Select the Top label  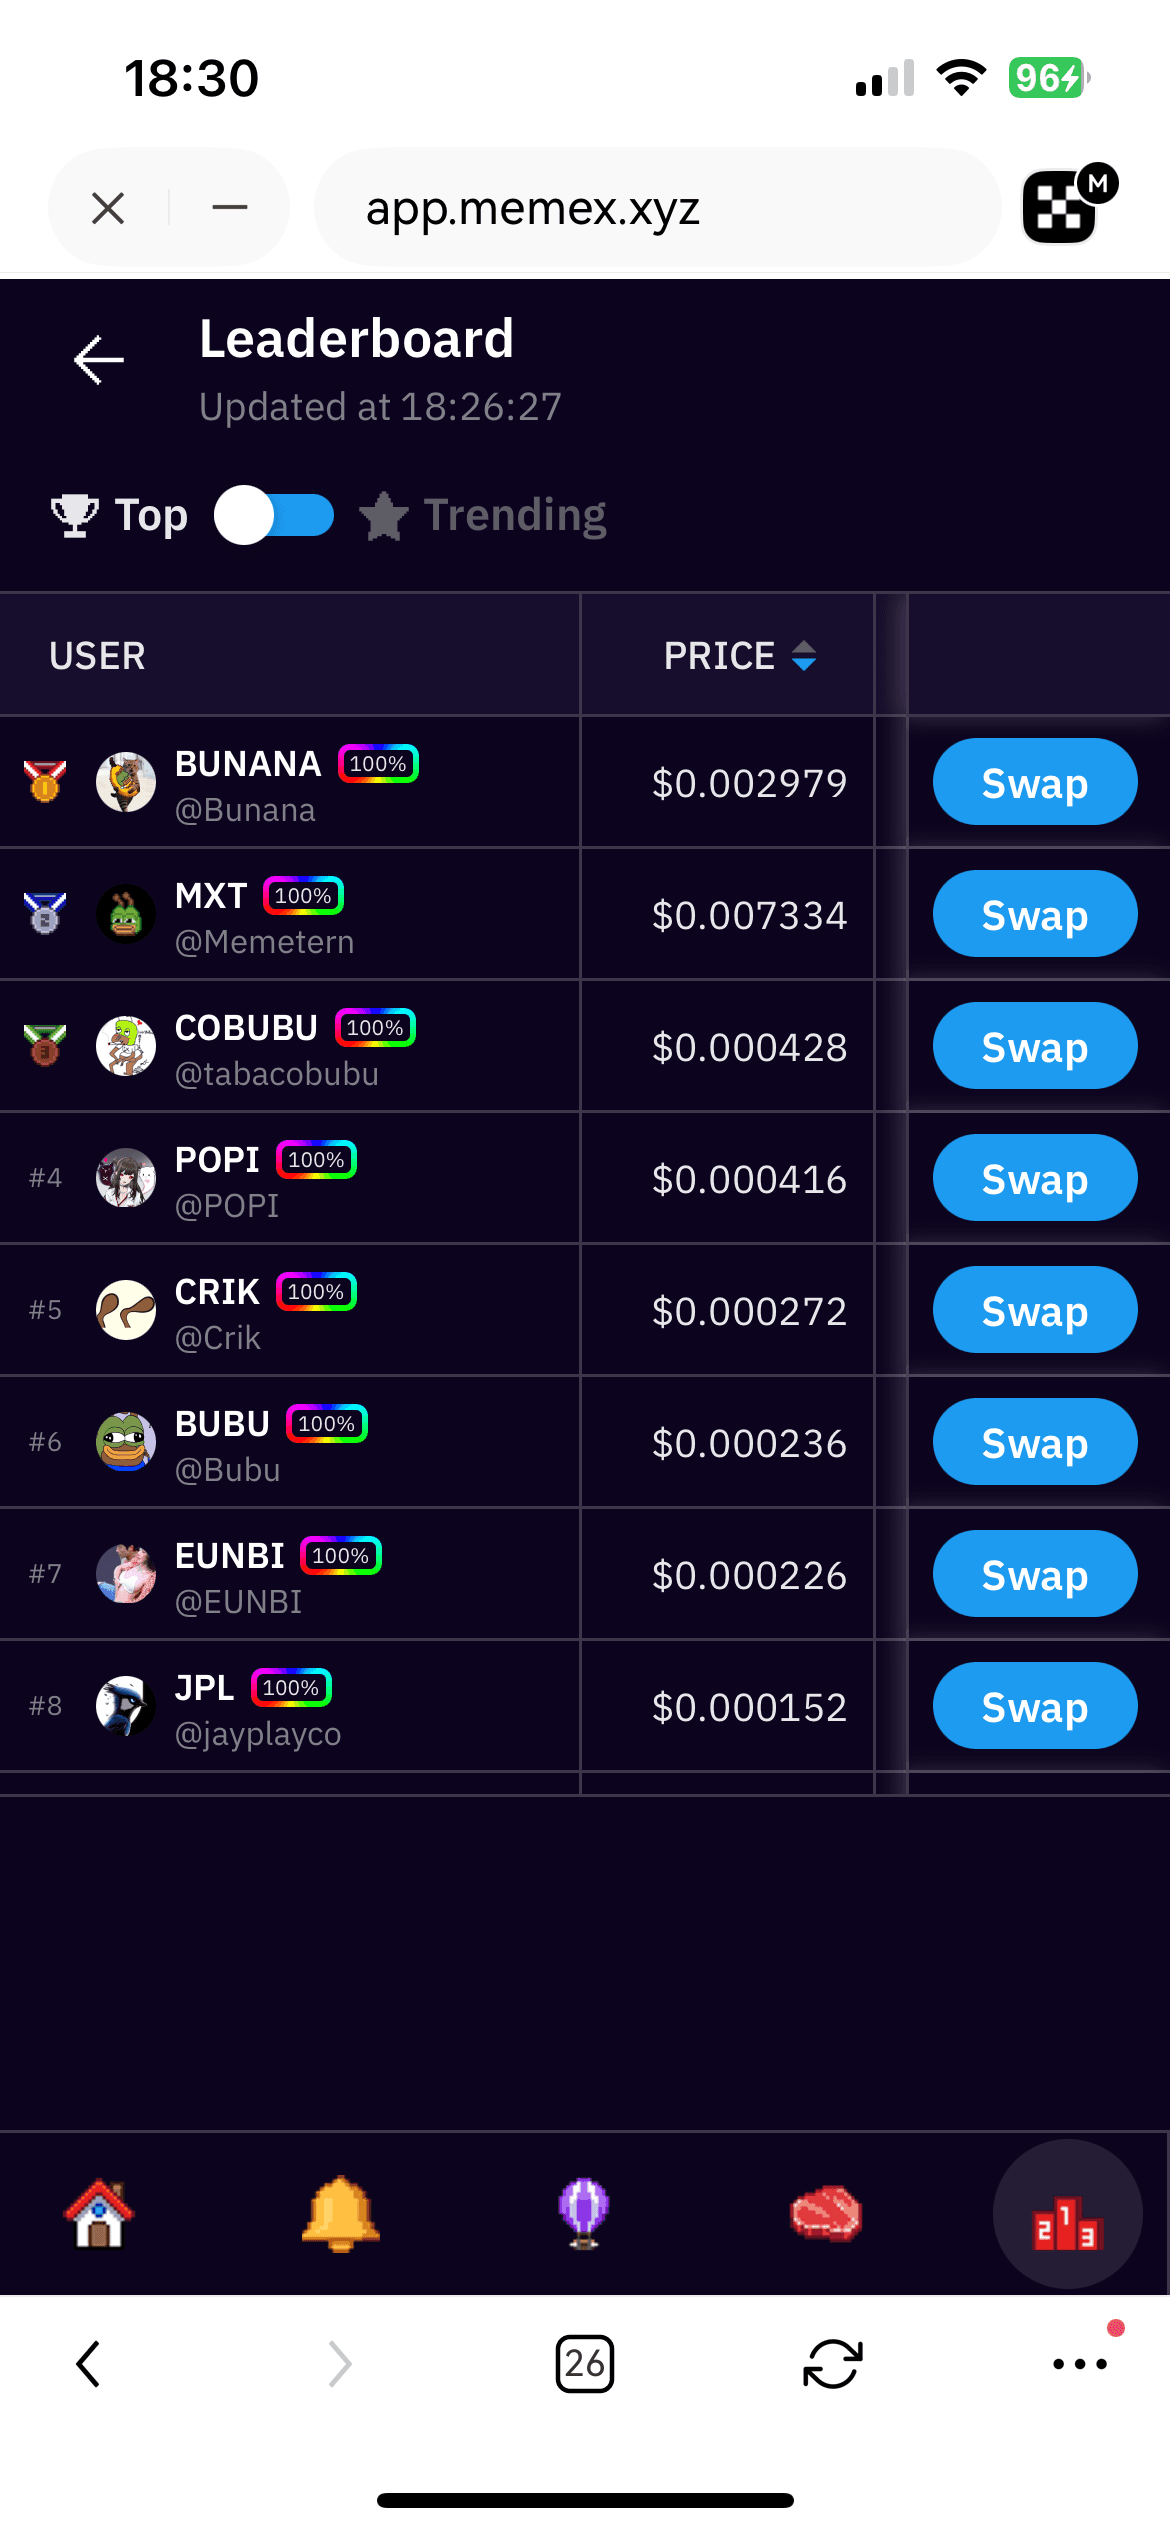[x=151, y=515]
